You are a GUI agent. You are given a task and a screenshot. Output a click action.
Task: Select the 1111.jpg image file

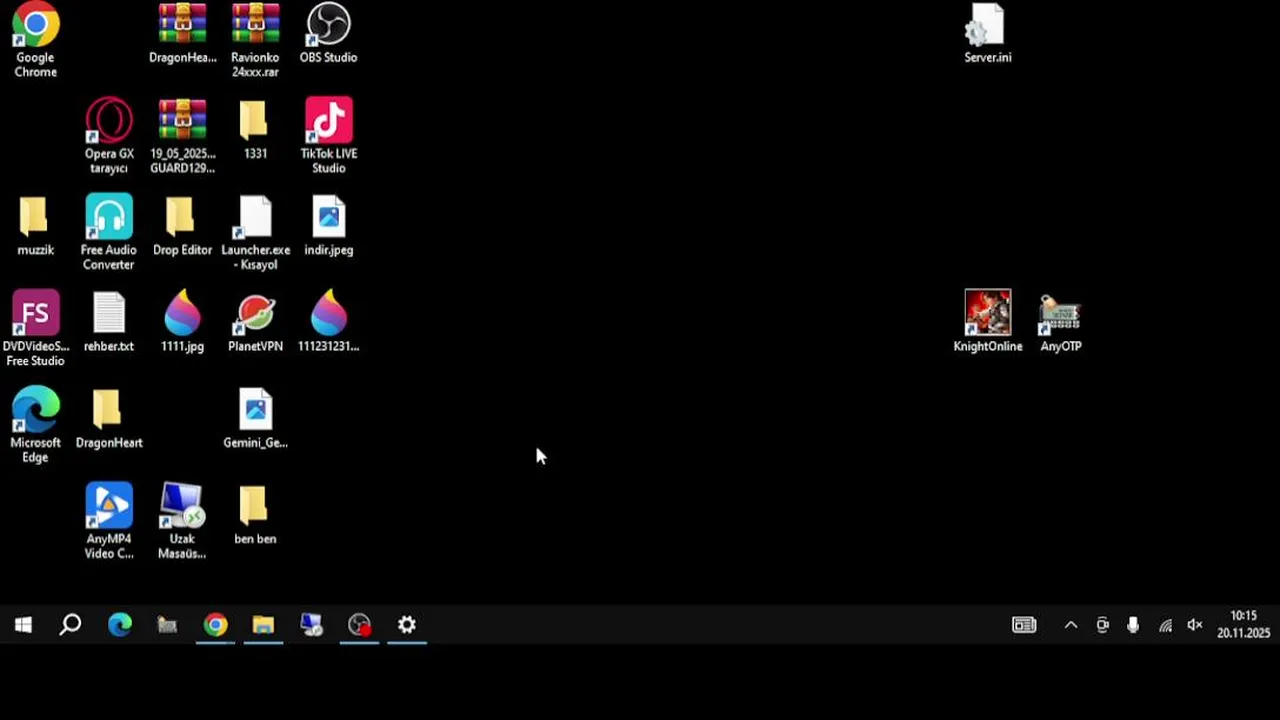point(182,322)
